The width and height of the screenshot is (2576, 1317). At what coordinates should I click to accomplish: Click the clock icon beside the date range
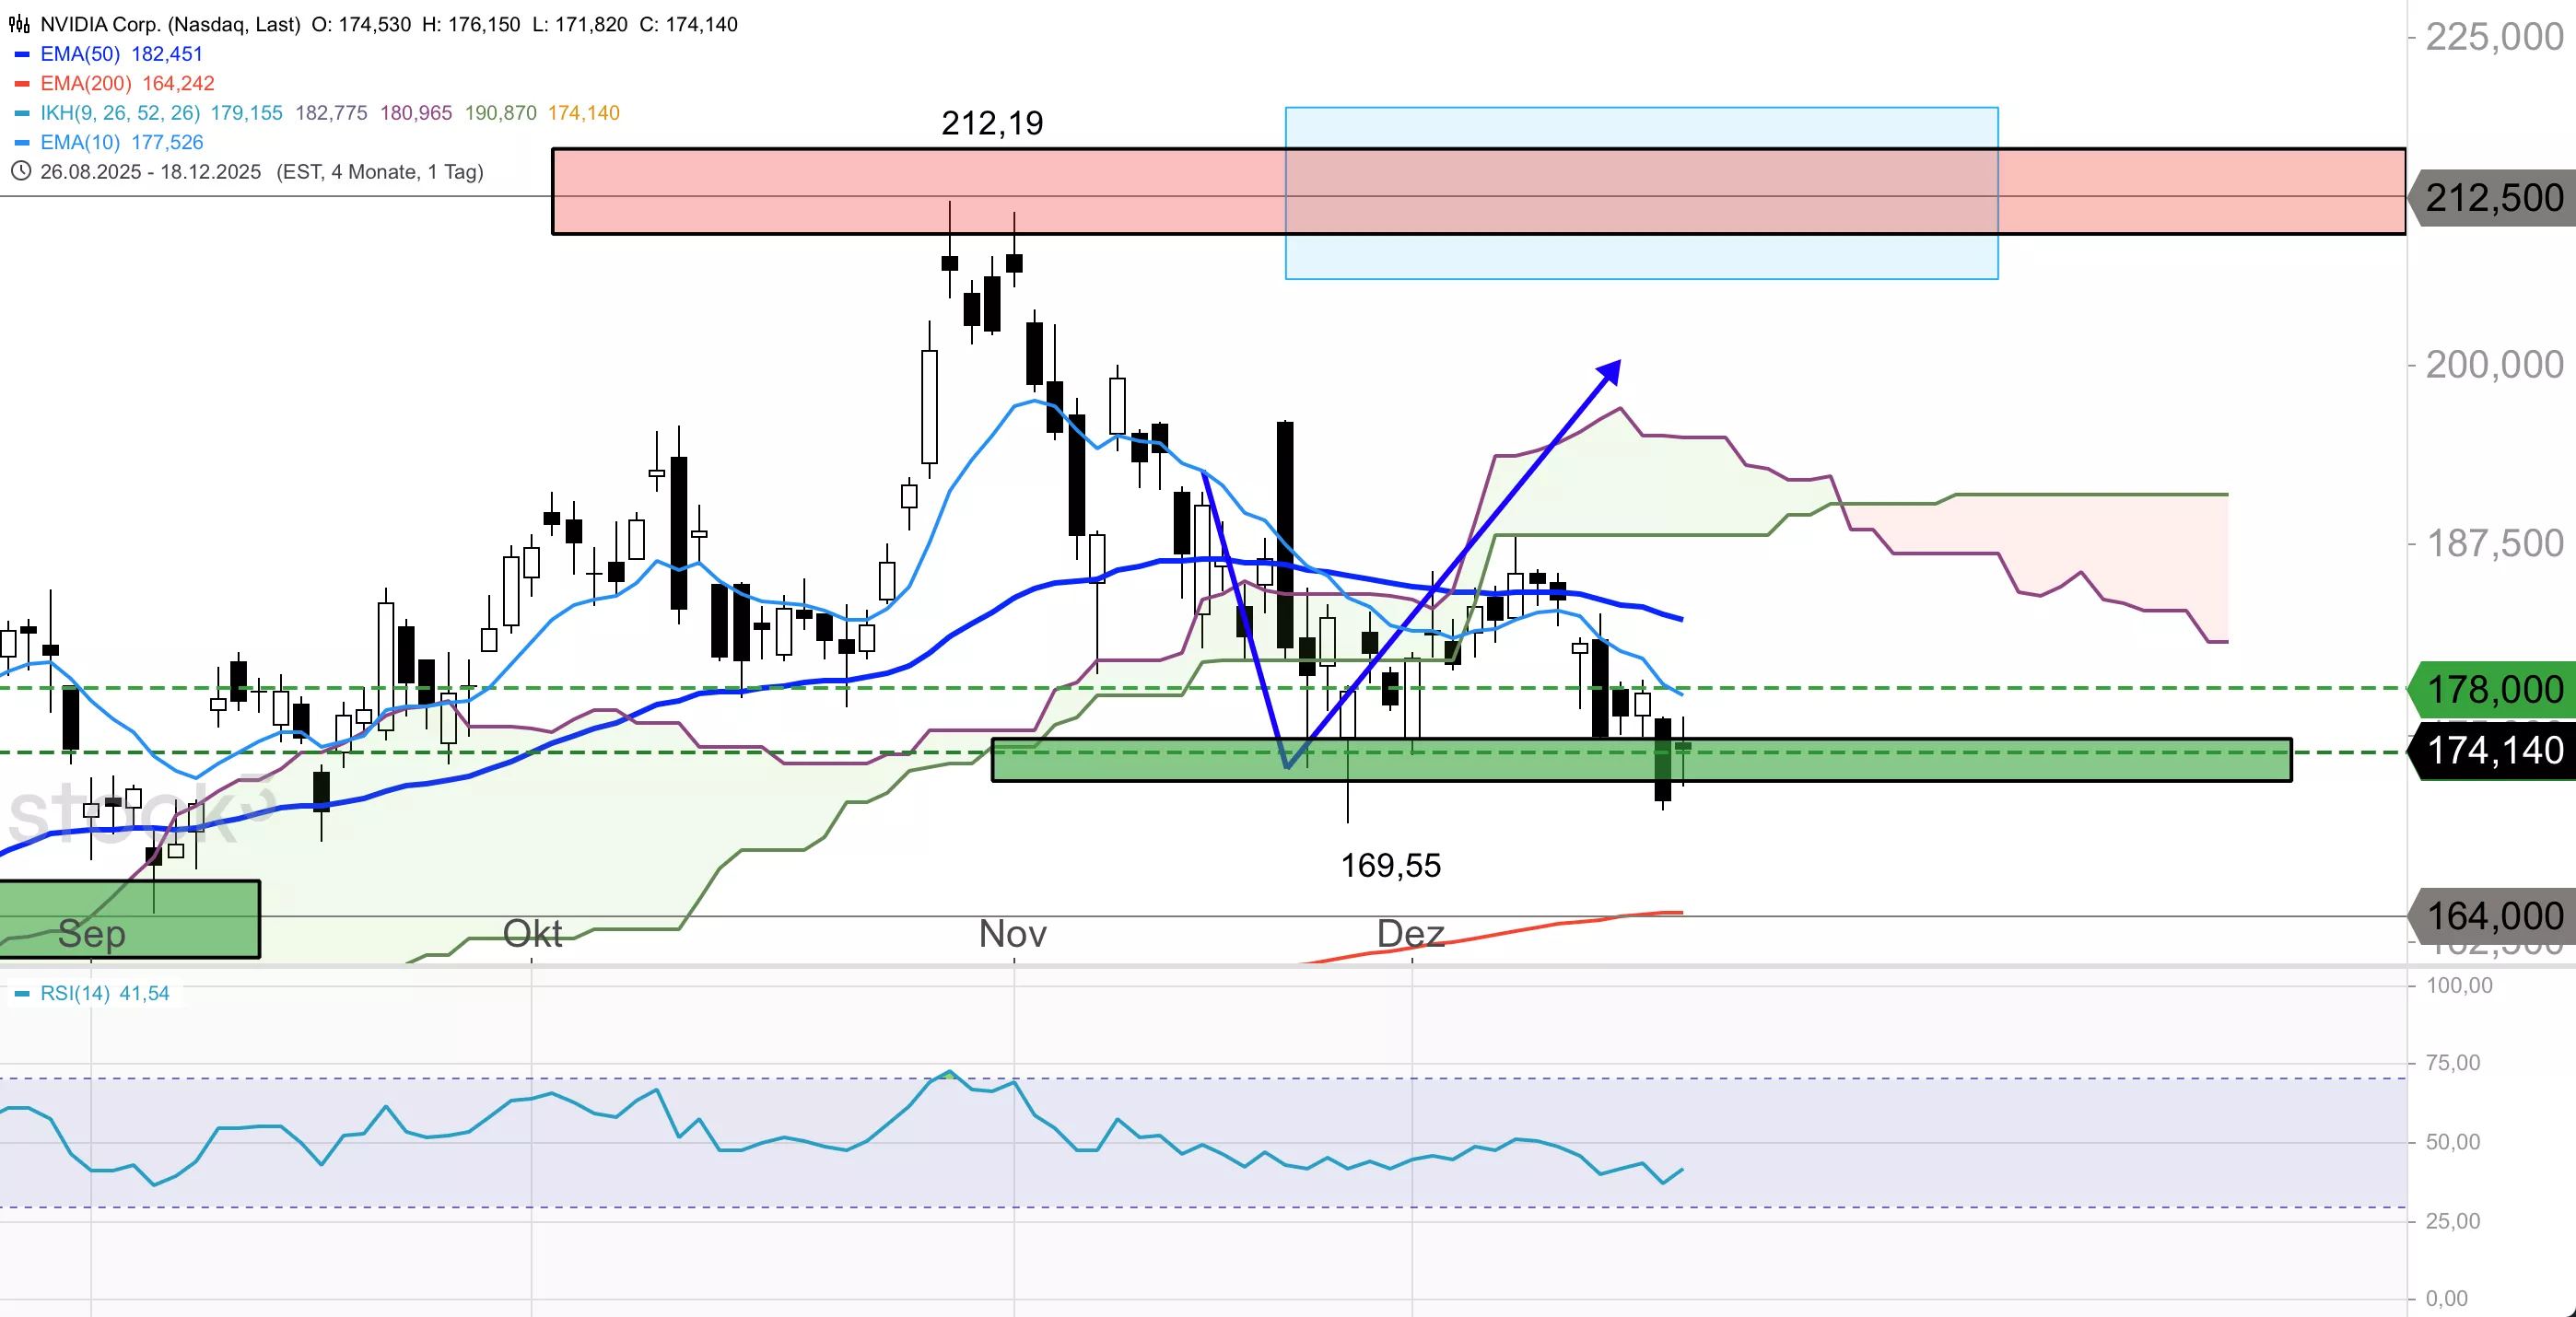coord(20,171)
